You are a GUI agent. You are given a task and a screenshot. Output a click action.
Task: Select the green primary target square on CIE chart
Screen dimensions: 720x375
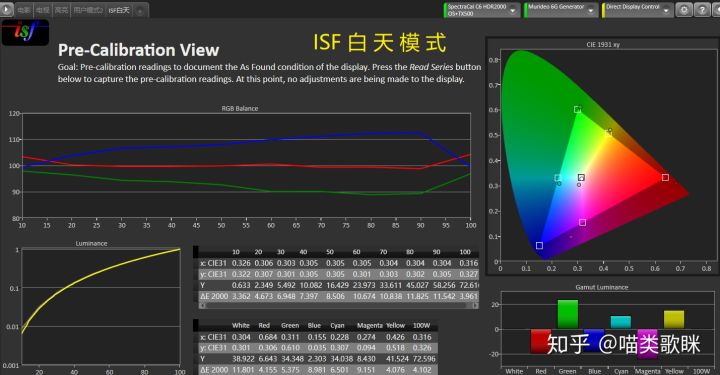577,110
